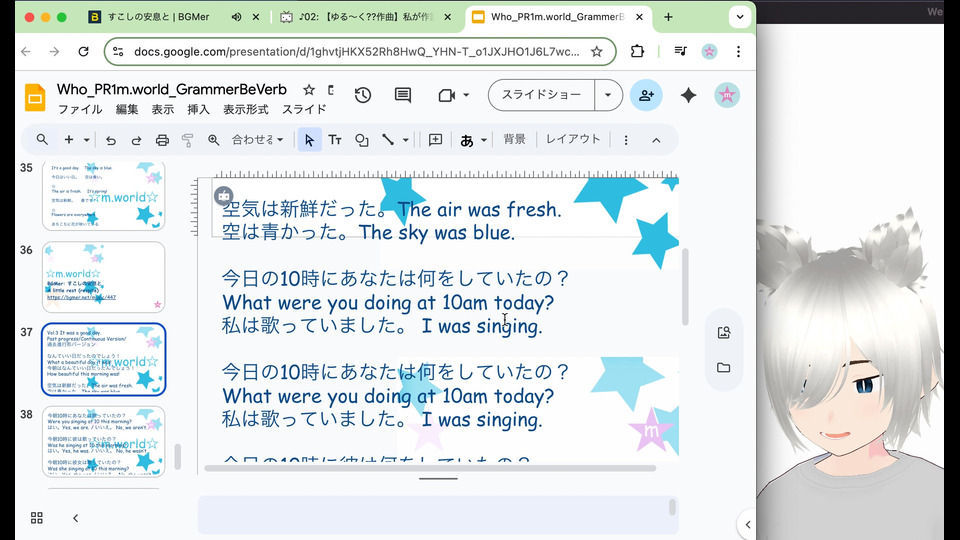Viewport: 960px width, 540px height.
Task: Select the paint format tool
Action: [x=187, y=140]
